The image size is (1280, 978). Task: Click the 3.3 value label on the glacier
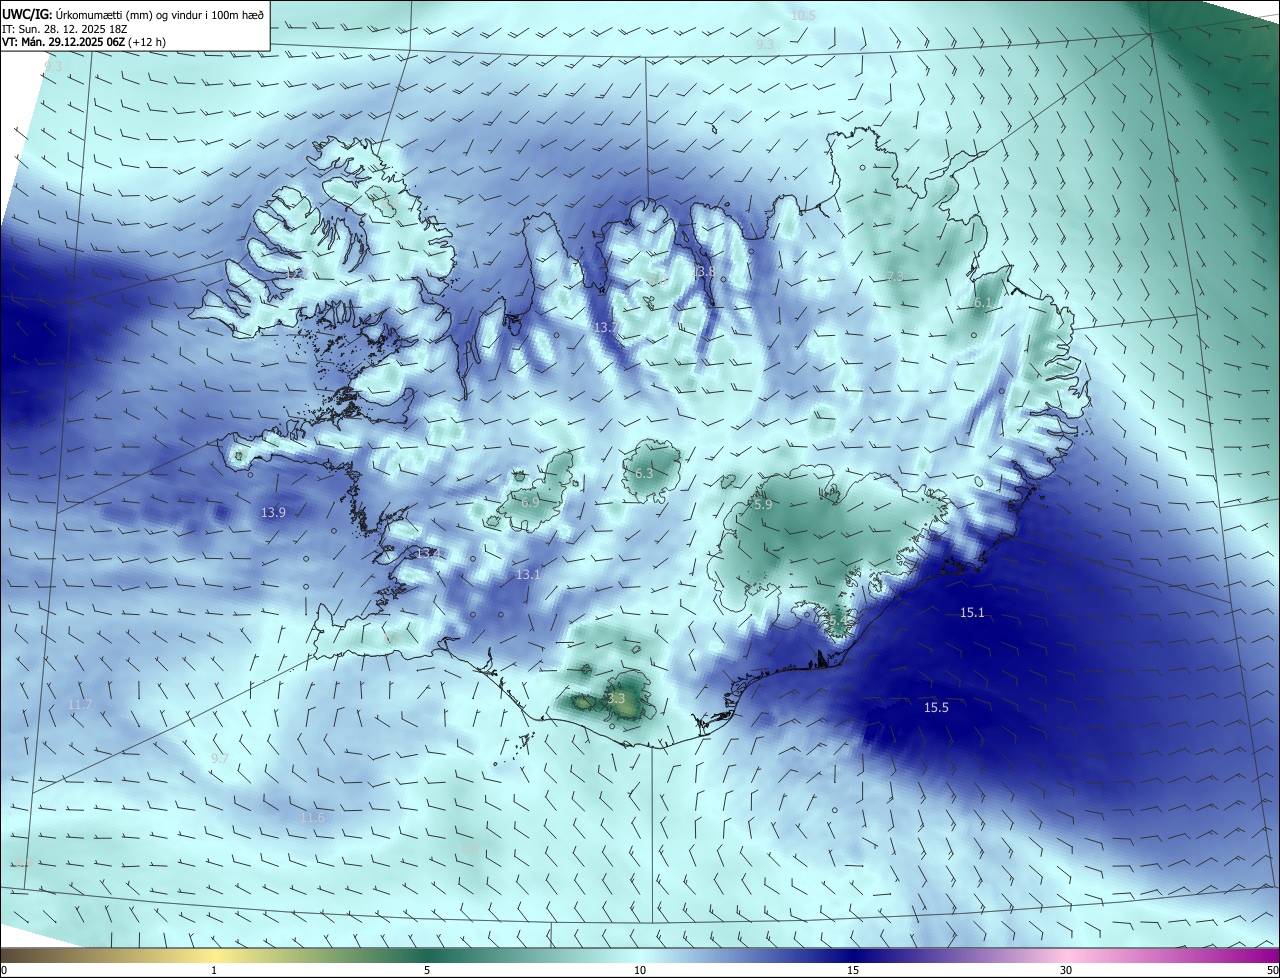pos(616,698)
